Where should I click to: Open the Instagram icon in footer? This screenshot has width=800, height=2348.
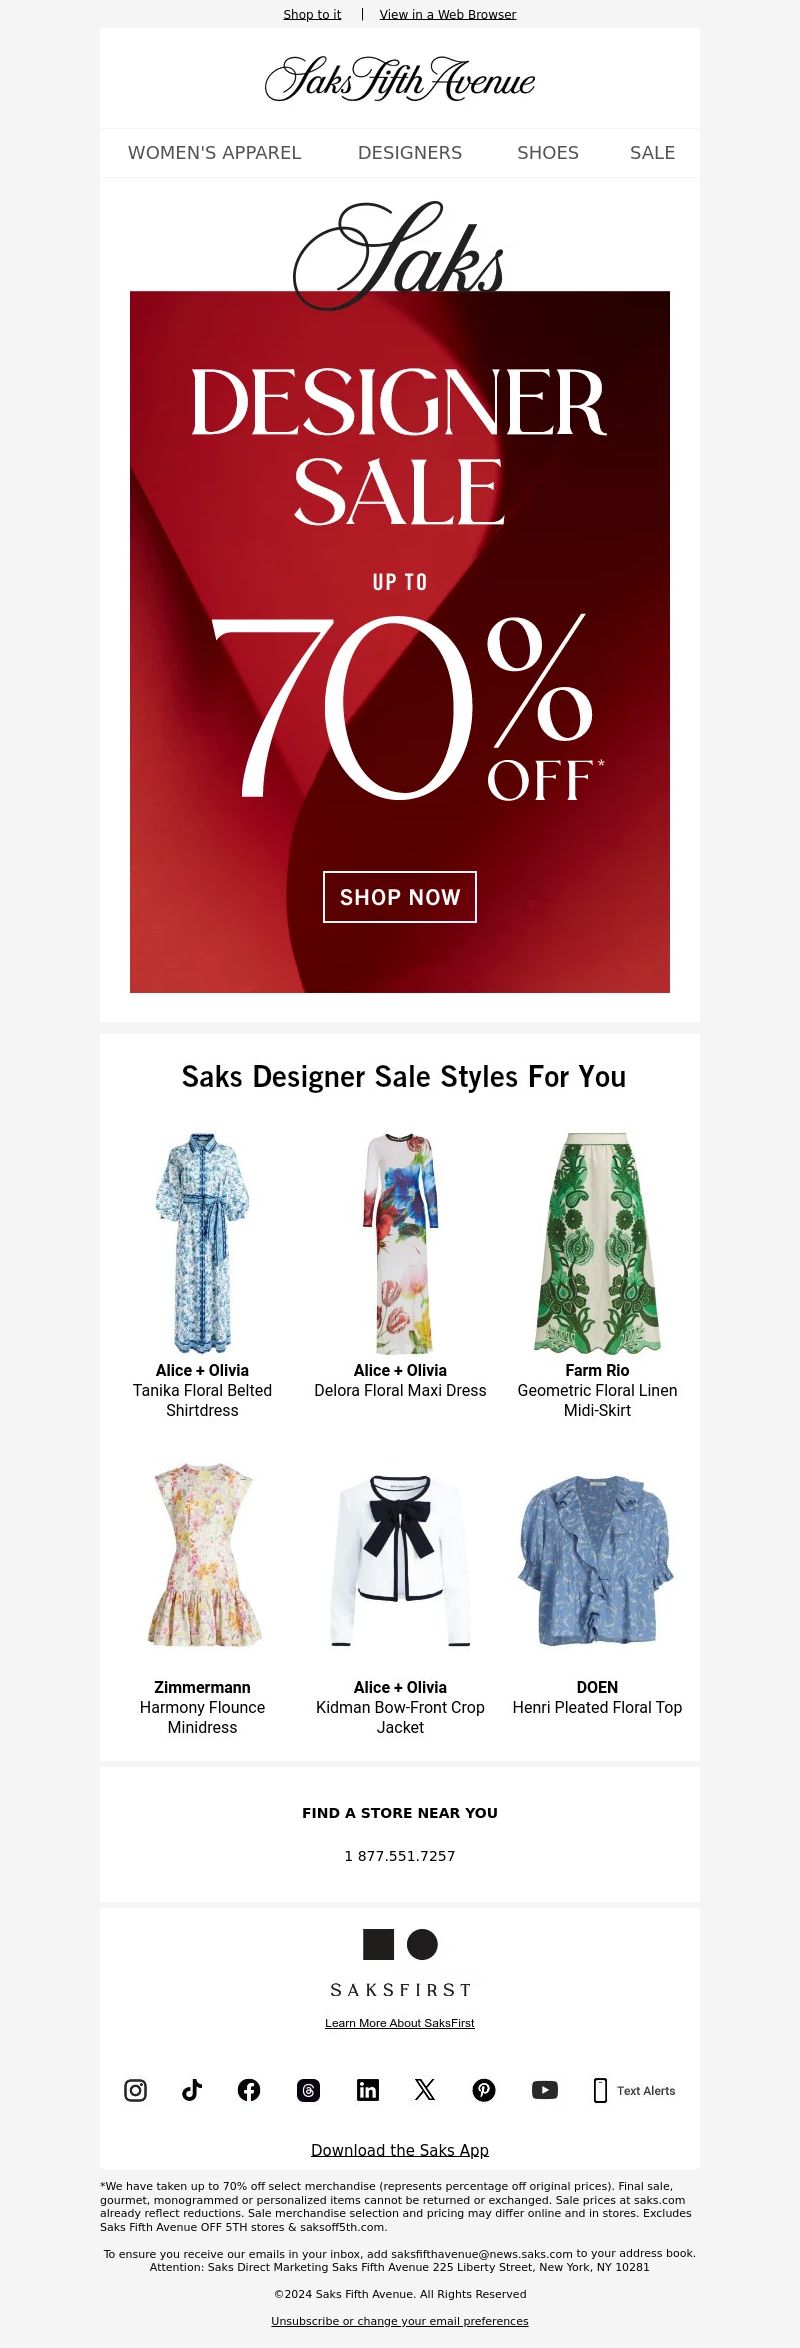pos(135,2090)
